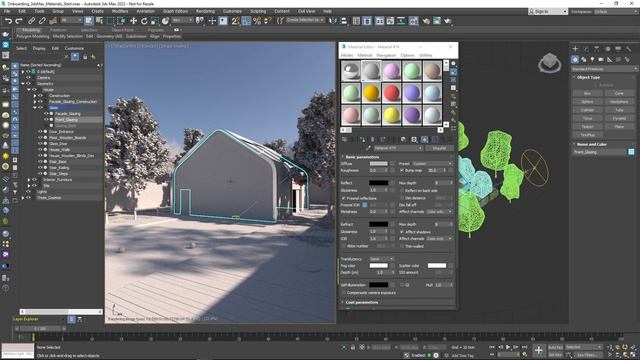This screenshot has height=360, width=640.
Task: Open the Modifiers menu
Action: (120, 11)
